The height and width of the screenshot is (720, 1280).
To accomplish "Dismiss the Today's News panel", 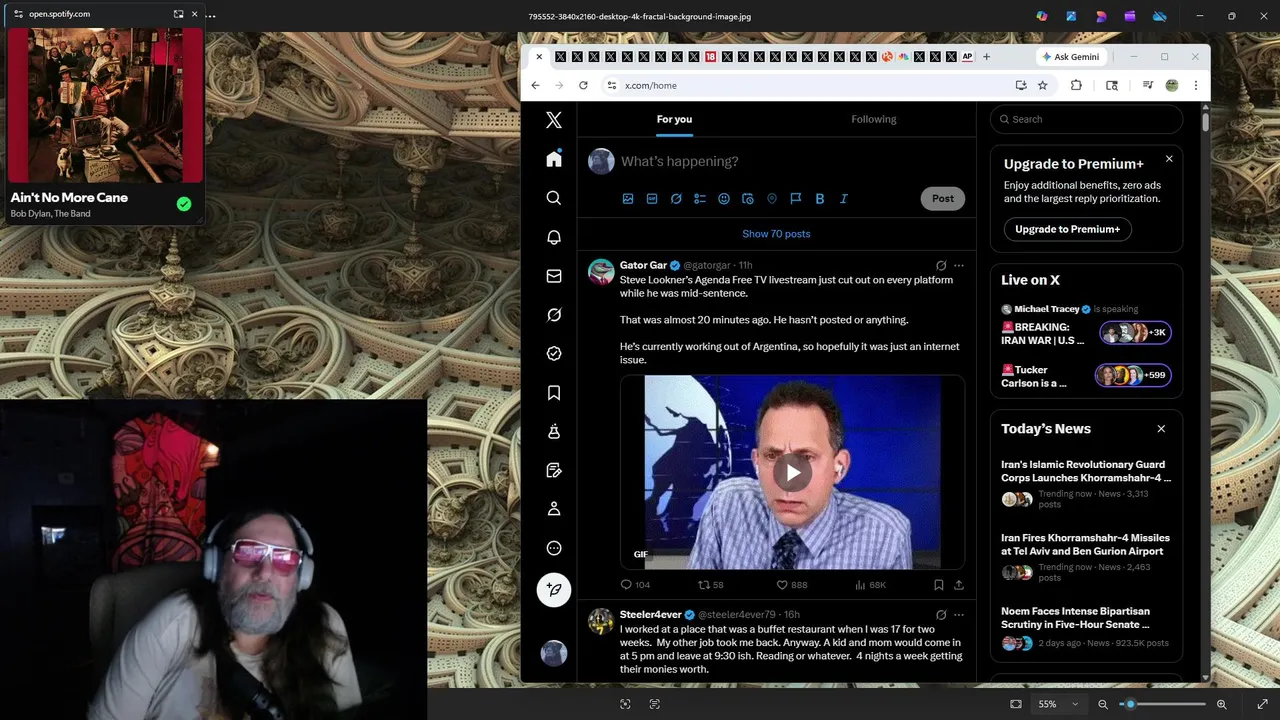I will pyautogui.click(x=1161, y=429).
